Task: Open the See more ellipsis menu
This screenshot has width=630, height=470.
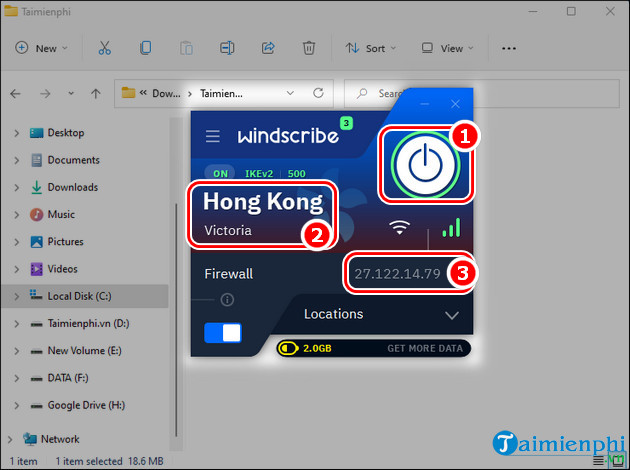Action: (x=509, y=48)
